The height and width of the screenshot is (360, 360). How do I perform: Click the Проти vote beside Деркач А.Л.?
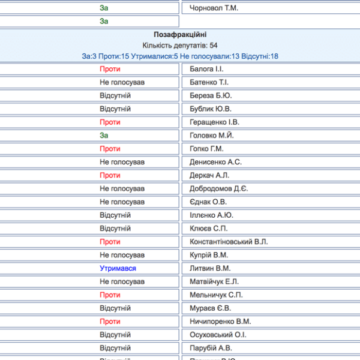[110, 175]
